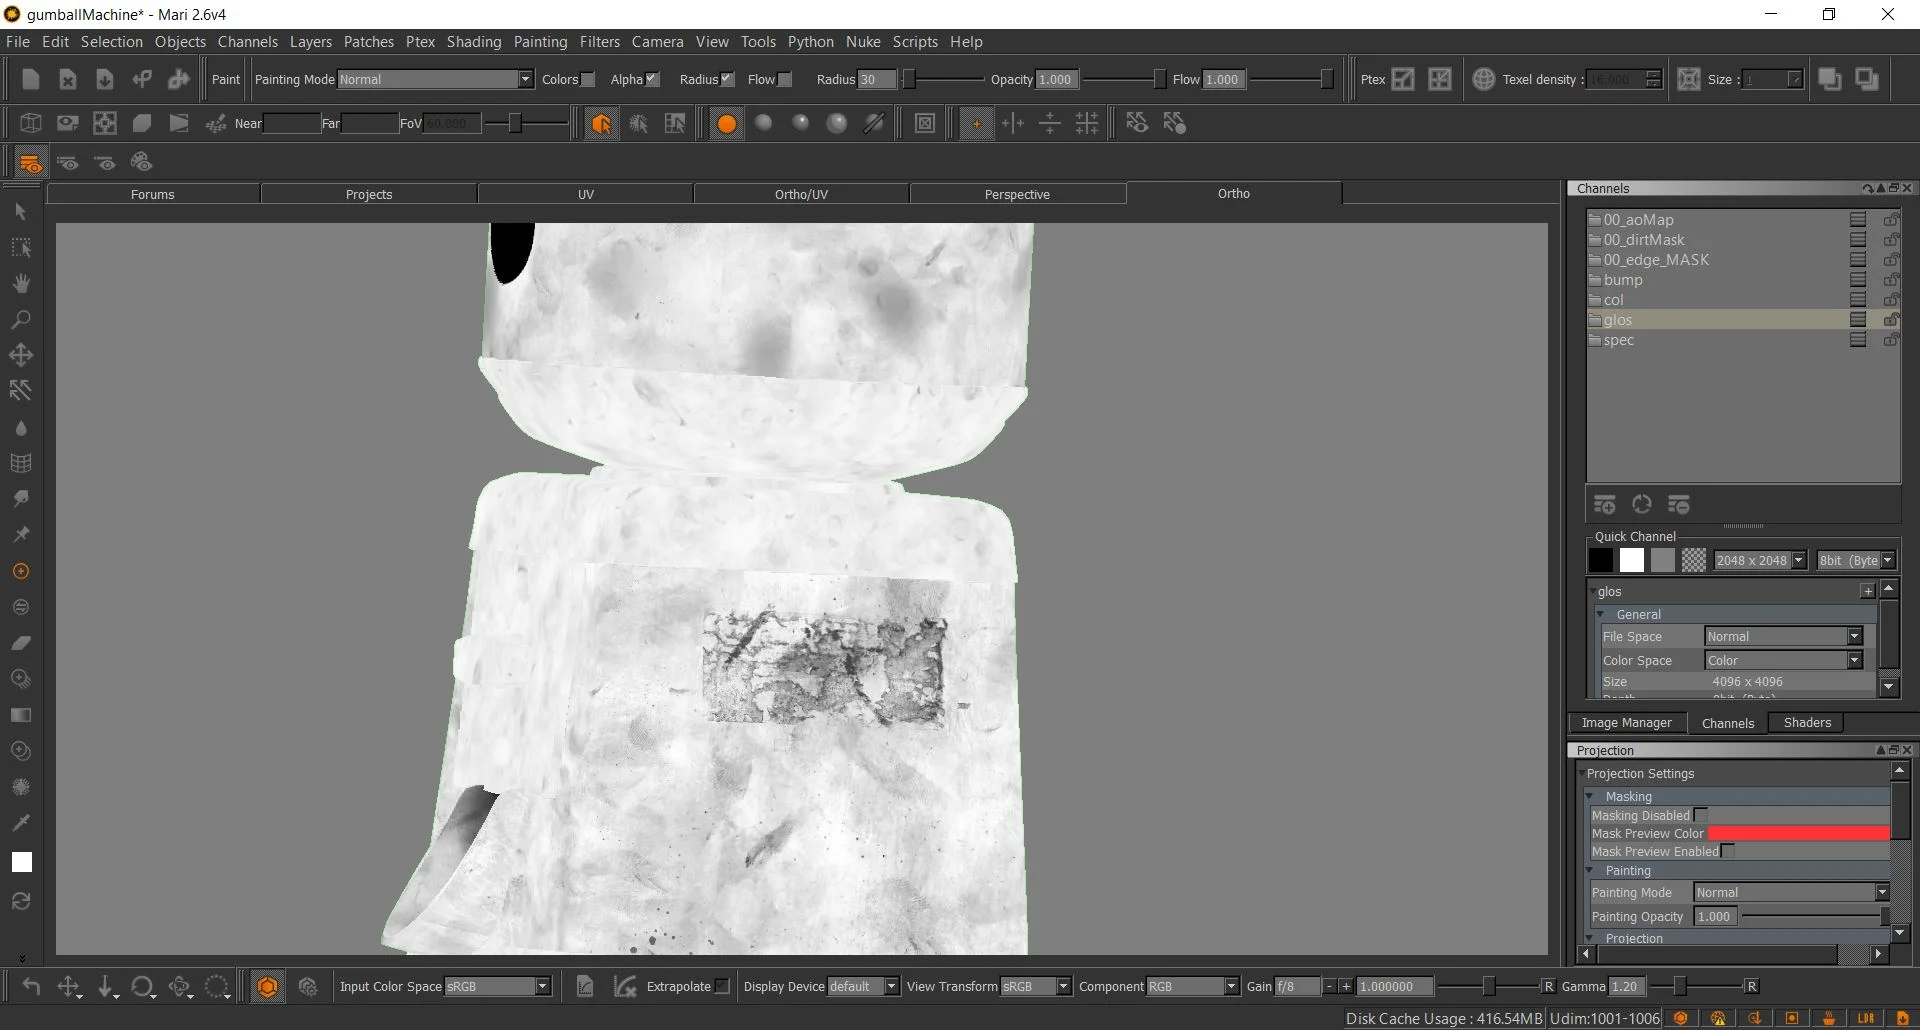Select the arrow Select tool in left toolbar
1920x1030 pixels.
pos(20,212)
